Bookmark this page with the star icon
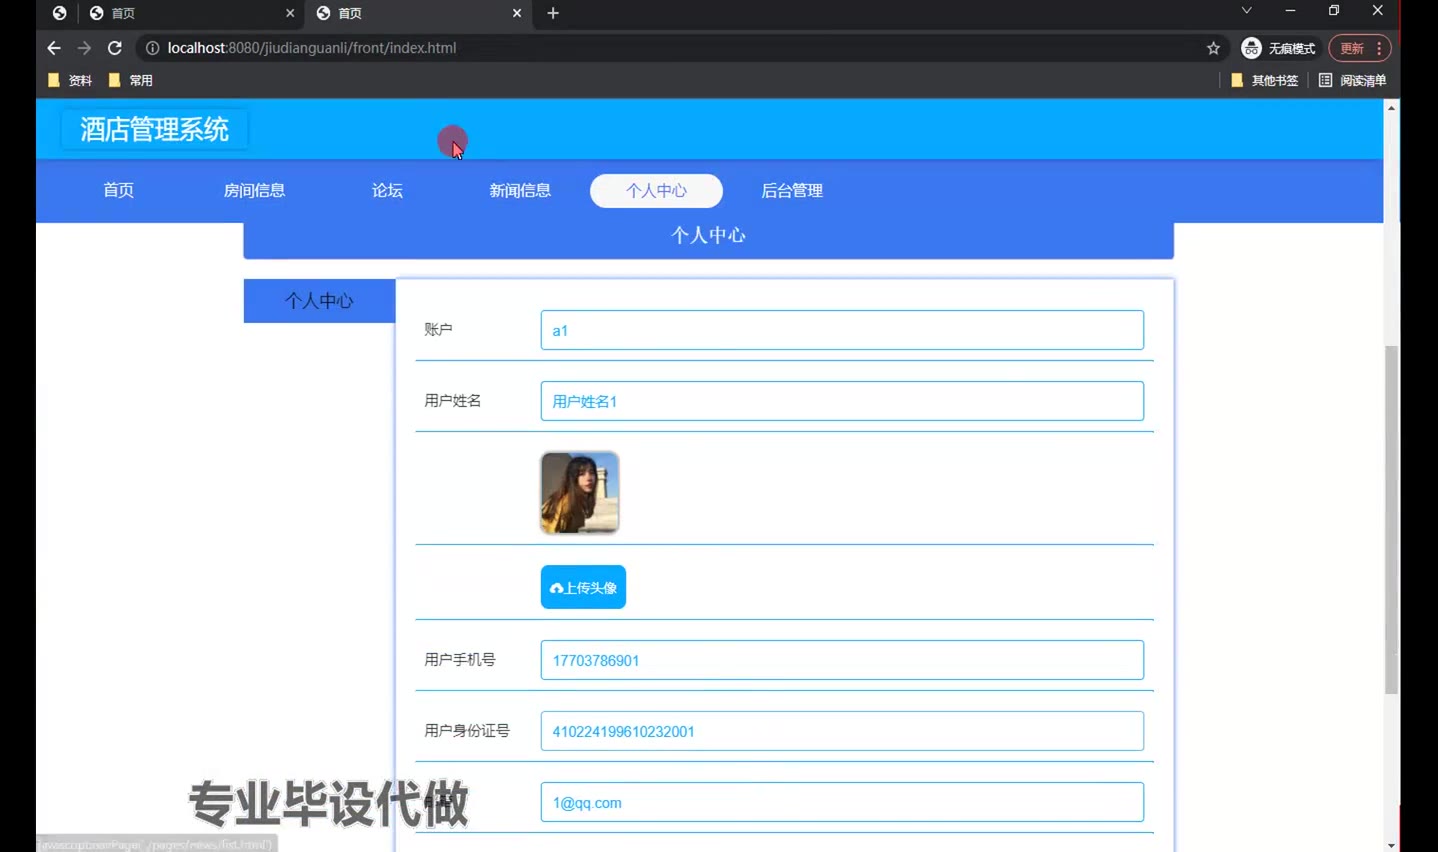Screen dimensions: 1438x852 pos(1213,48)
